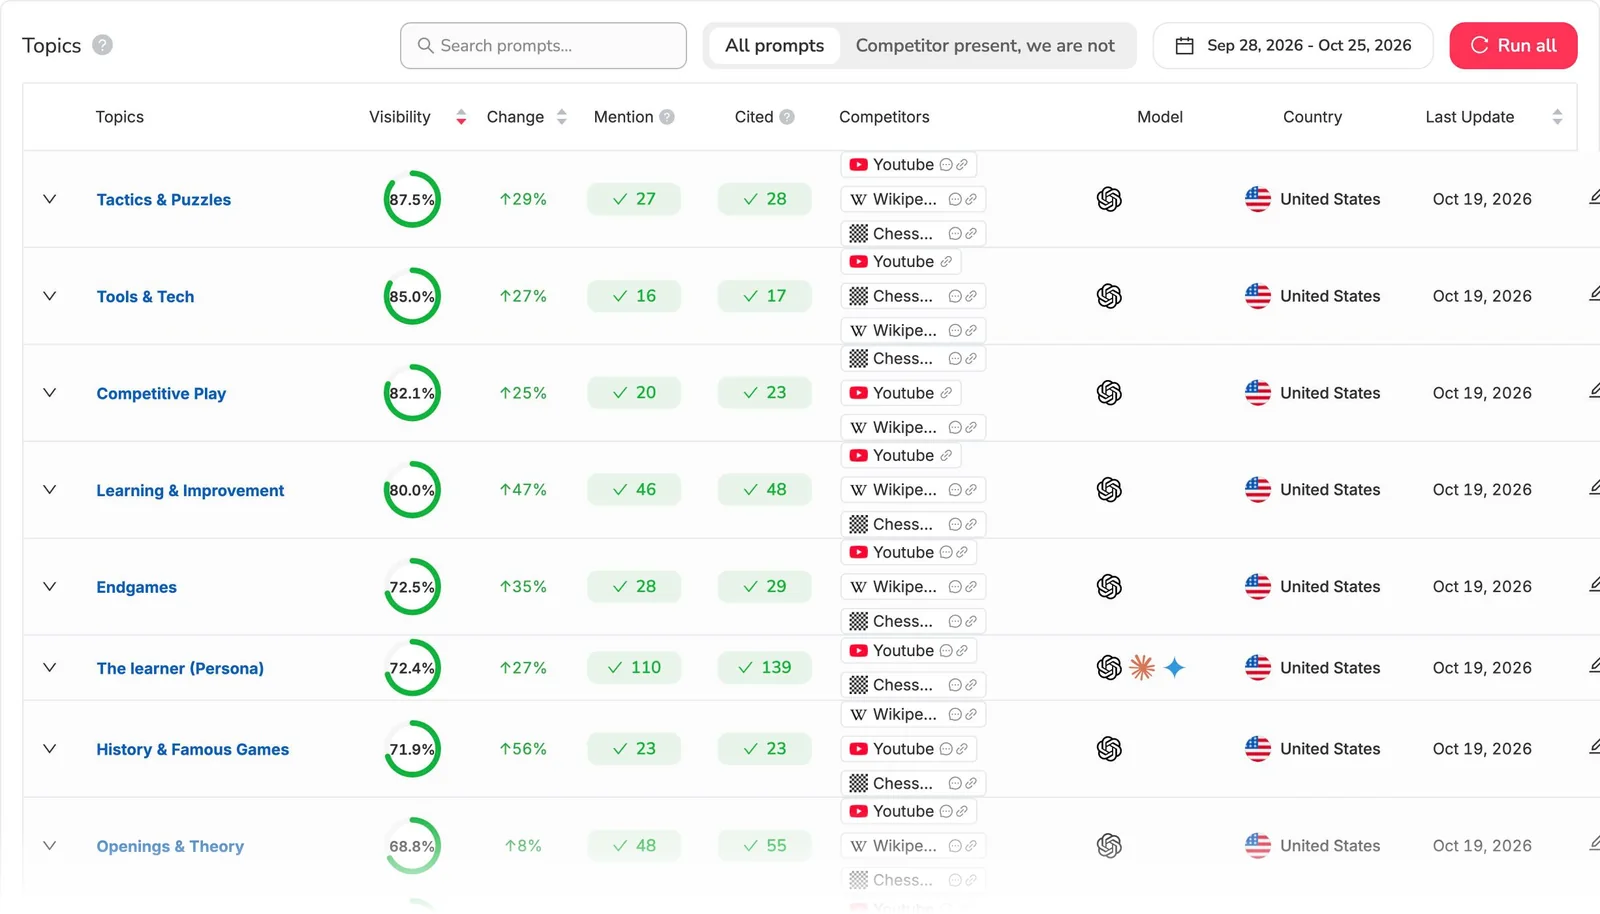Click the help icon next to Topics title

tap(102, 45)
